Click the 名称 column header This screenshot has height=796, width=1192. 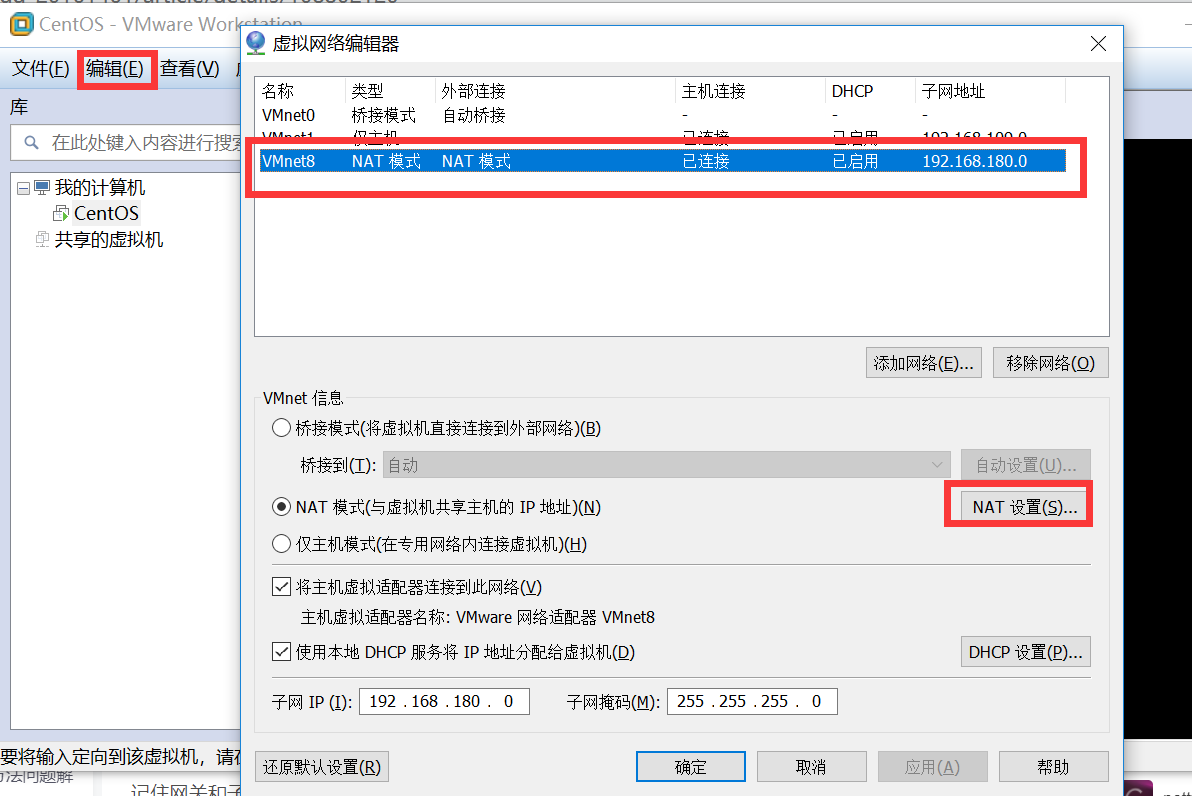coord(301,91)
